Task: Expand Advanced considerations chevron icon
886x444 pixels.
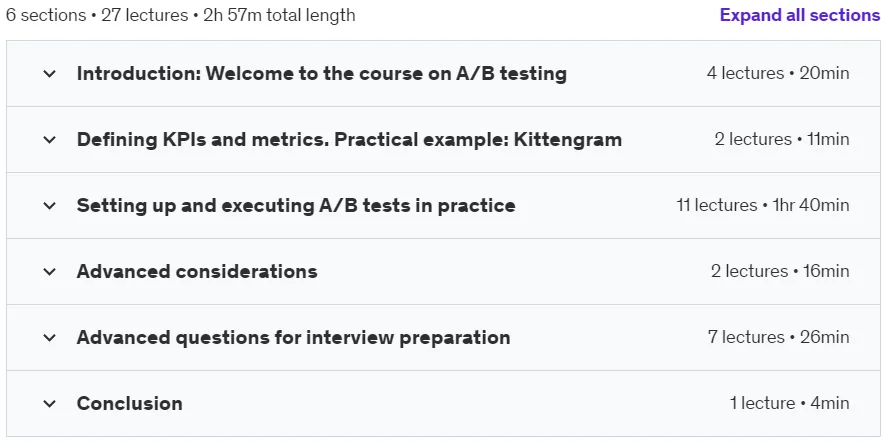Action: point(50,272)
